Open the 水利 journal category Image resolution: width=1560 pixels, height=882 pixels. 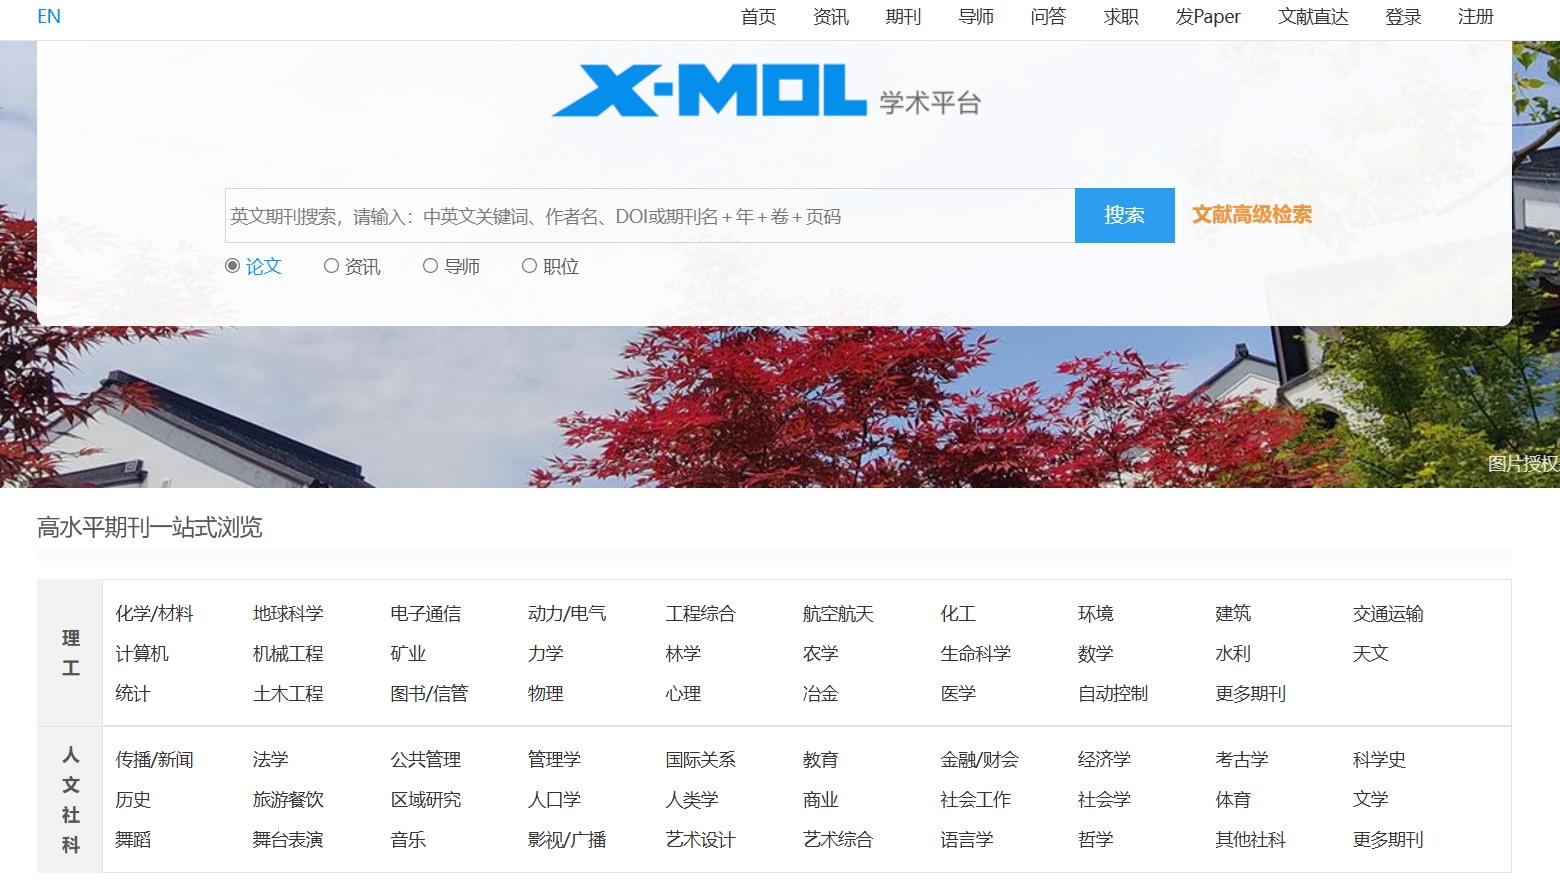tap(1233, 654)
